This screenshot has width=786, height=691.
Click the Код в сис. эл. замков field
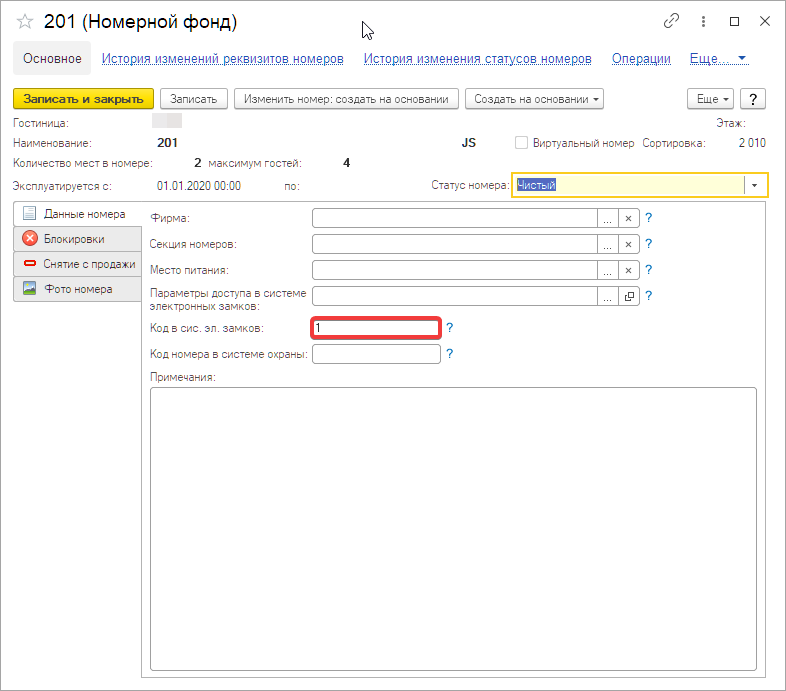[376, 328]
